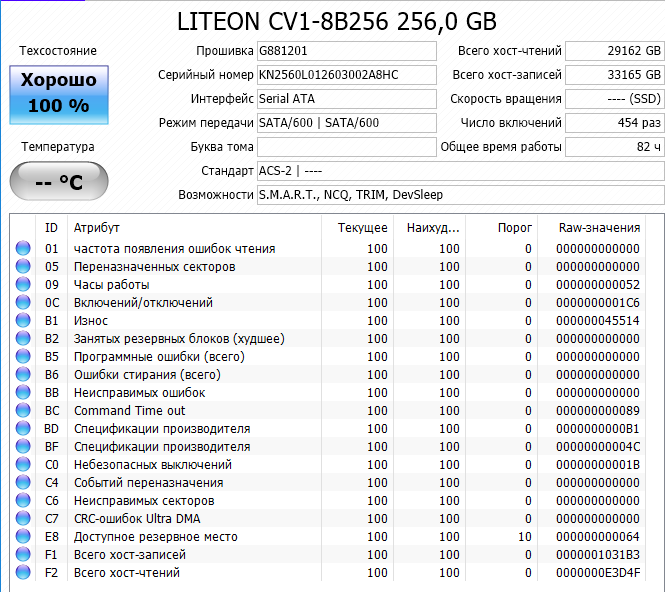Click the Стандарт field showing ACS-2

461,171
